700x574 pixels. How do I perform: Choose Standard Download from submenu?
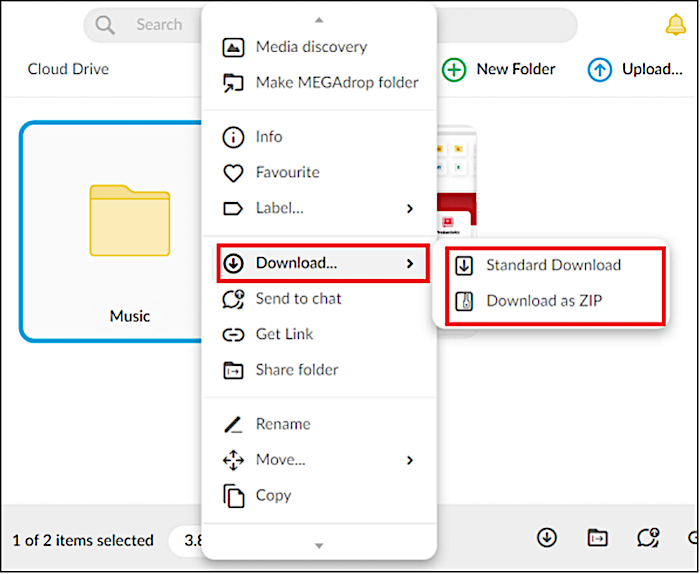pyautogui.click(x=553, y=266)
